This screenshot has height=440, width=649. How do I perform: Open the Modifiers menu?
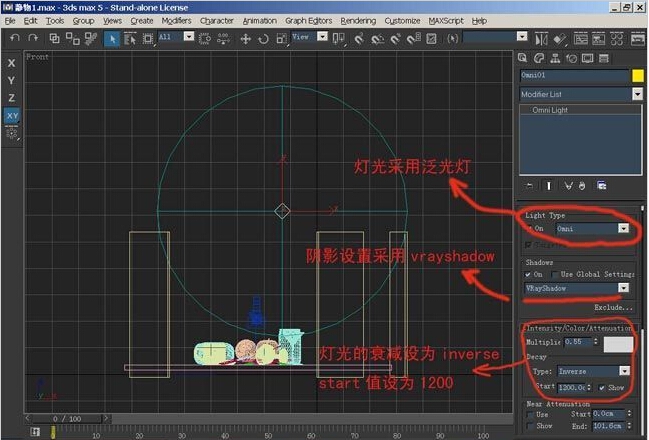point(176,21)
